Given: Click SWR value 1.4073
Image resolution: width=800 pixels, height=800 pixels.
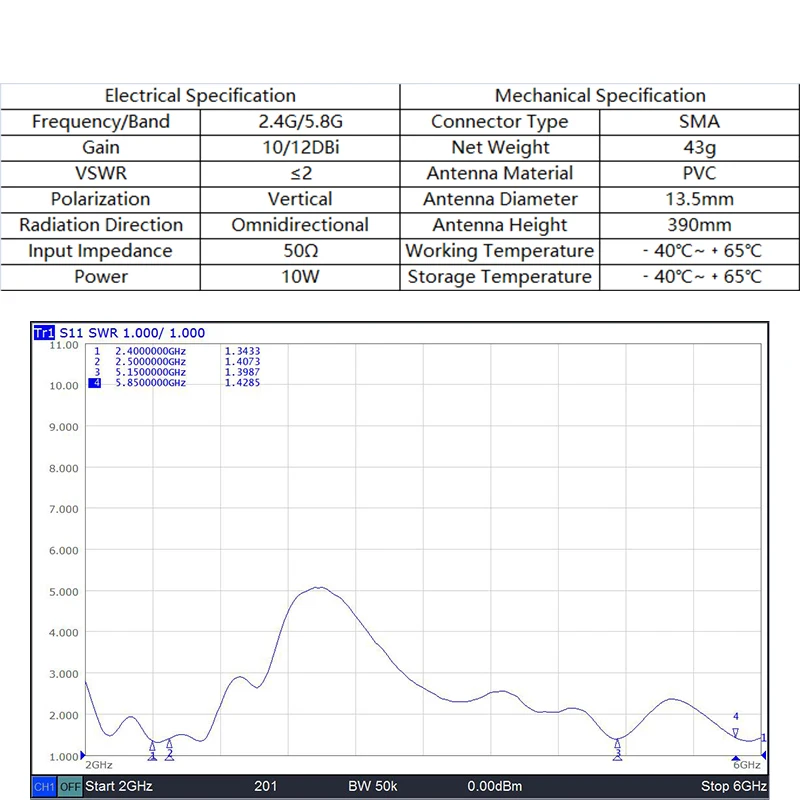Looking at the screenshot, I should [x=242, y=362].
